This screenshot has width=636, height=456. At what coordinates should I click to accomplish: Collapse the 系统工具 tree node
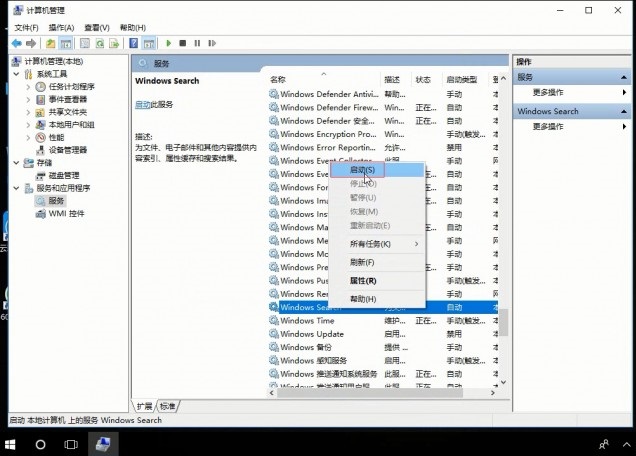click(17, 74)
